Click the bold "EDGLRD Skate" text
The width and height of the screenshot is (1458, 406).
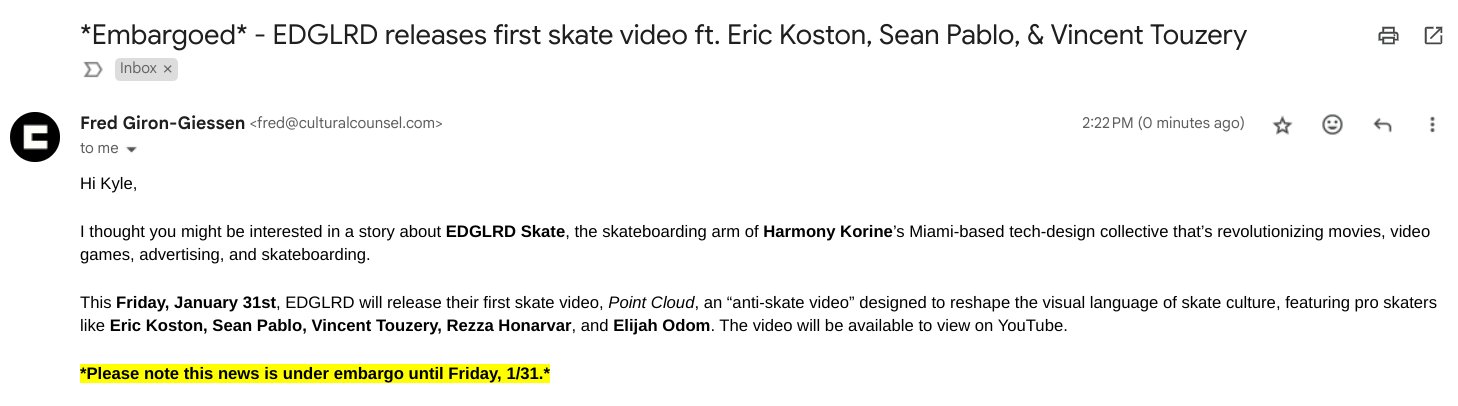[506, 232]
